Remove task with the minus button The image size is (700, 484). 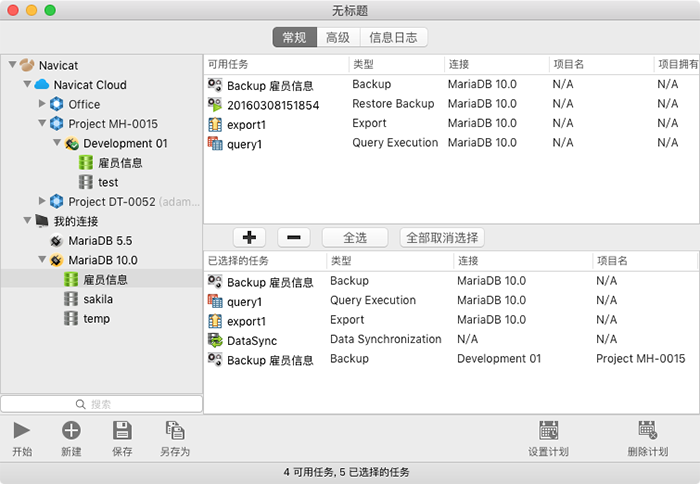pos(293,237)
